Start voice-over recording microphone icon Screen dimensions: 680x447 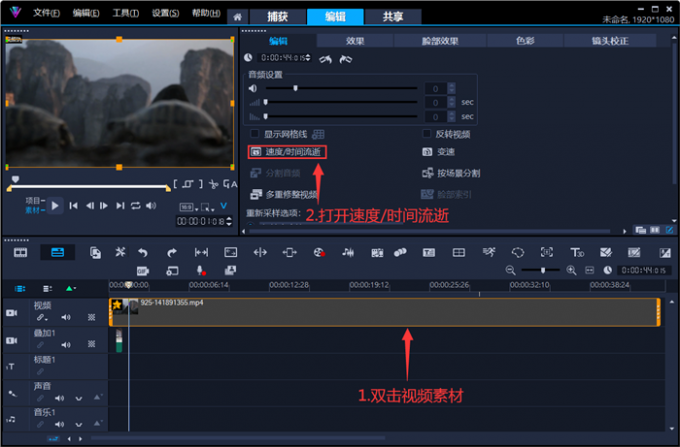click(x=201, y=271)
